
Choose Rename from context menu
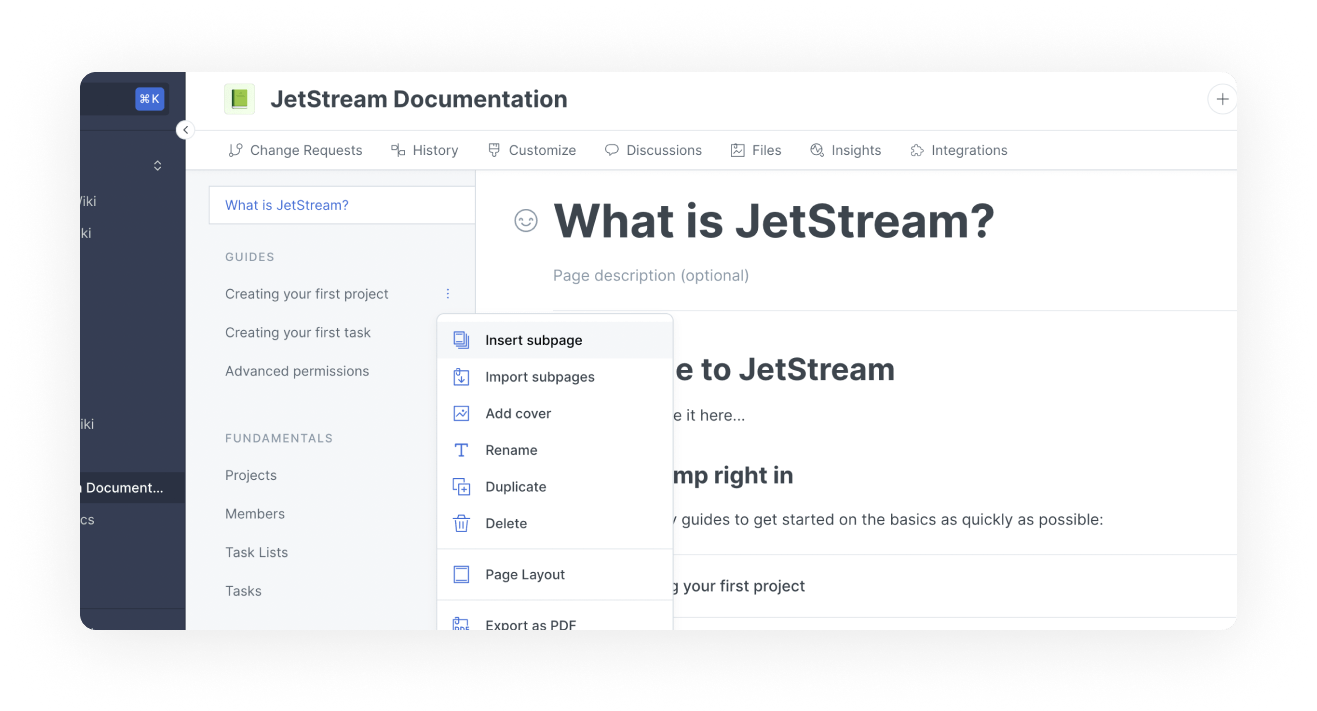(x=555, y=450)
